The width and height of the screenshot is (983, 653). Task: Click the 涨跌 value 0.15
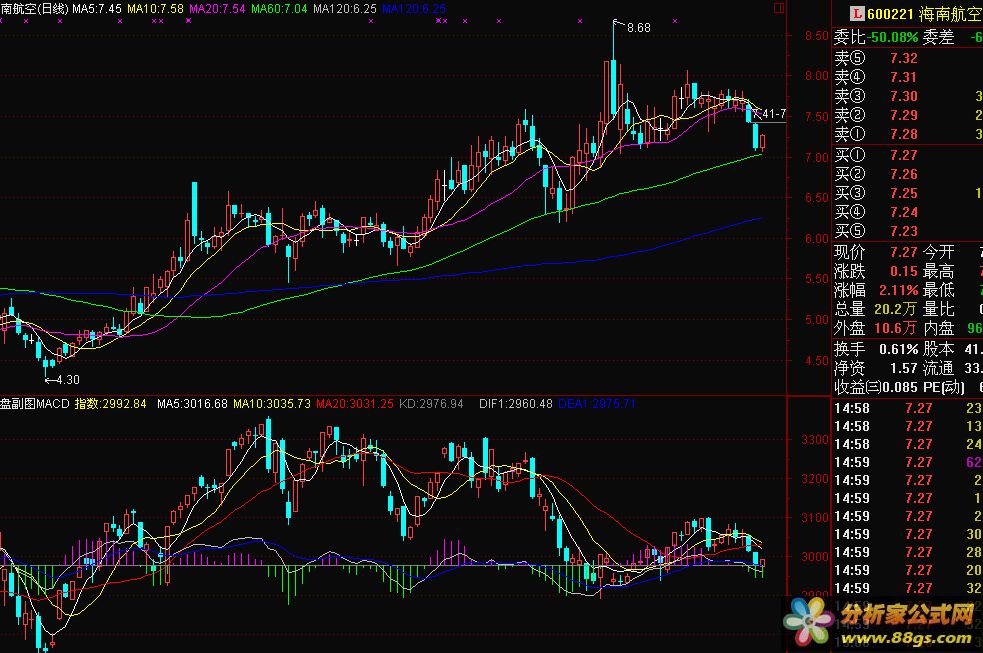(904, 271)
